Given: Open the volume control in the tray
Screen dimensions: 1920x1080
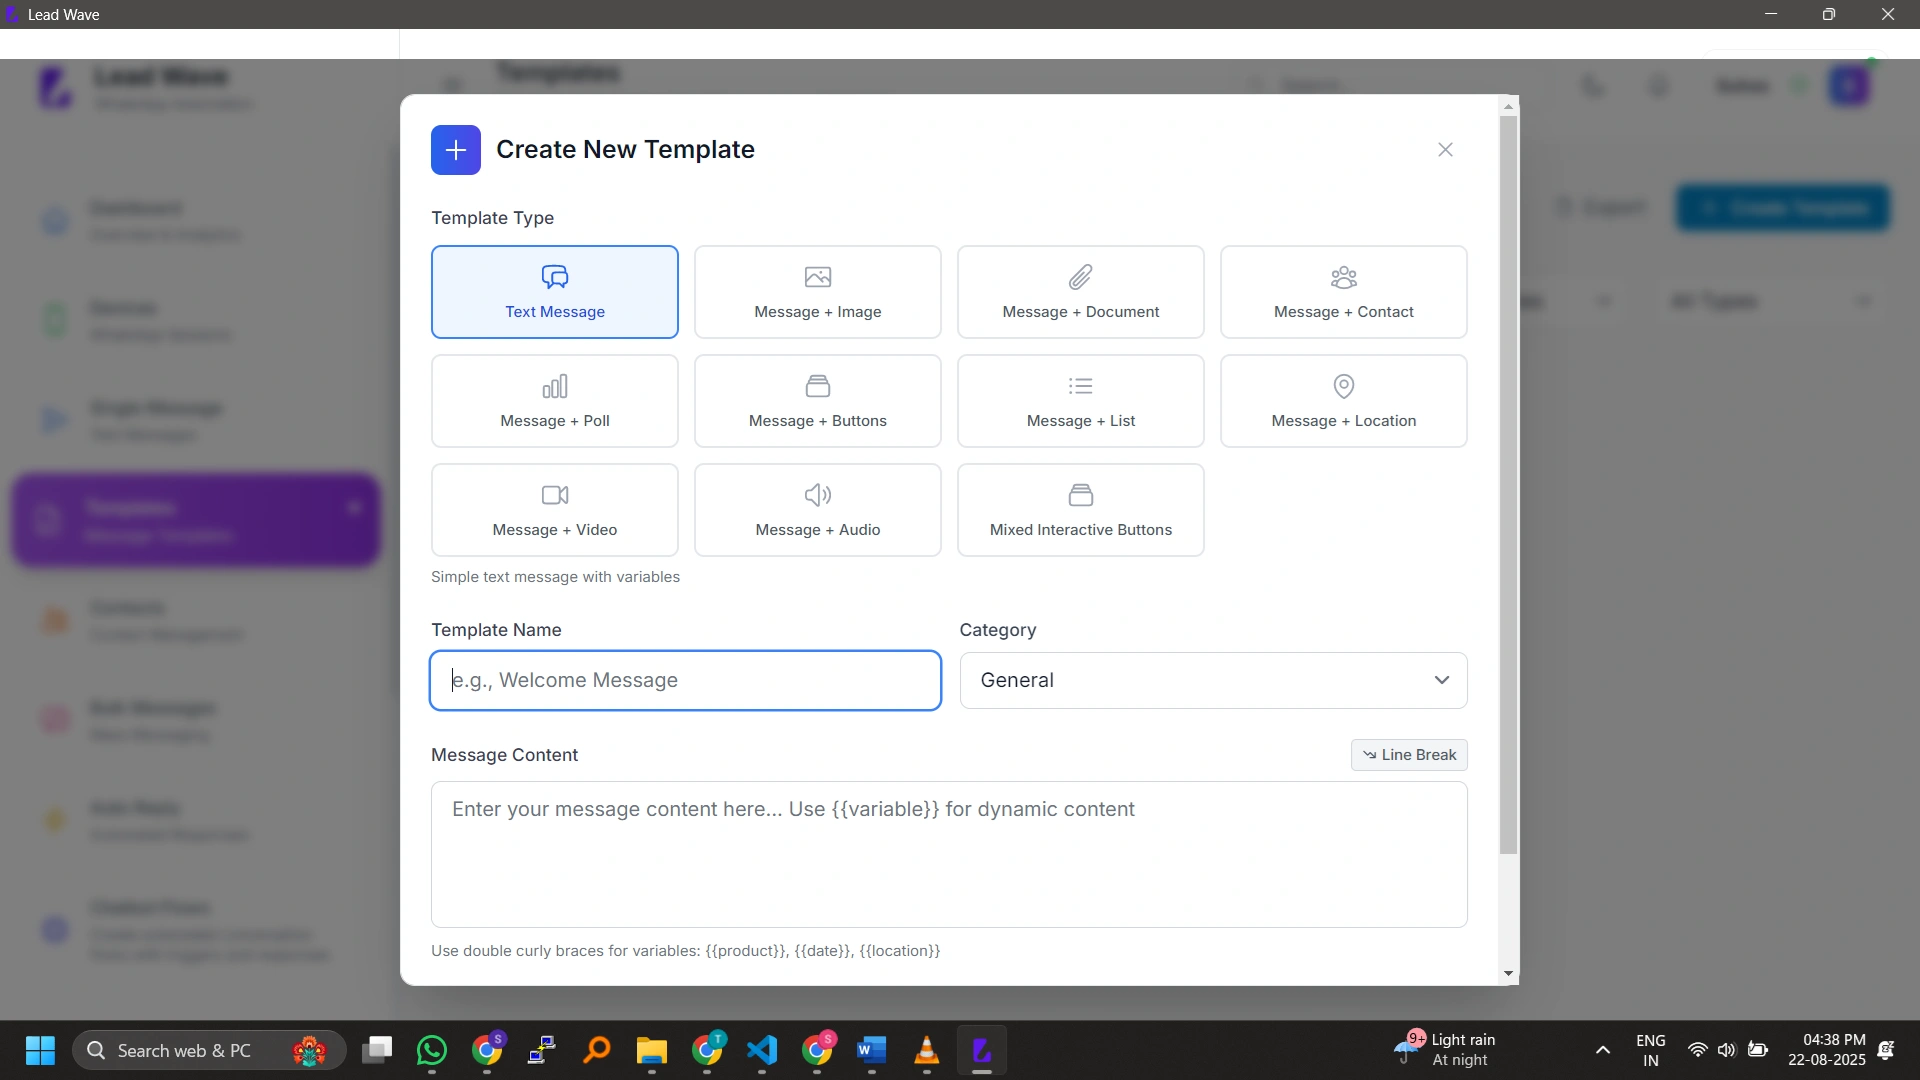Looking at the screenshot, I should [x=1727, y=1051].
